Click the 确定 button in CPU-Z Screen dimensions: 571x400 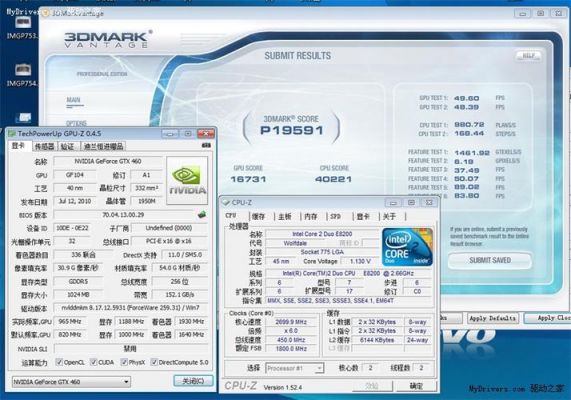(x=417, y=386)
